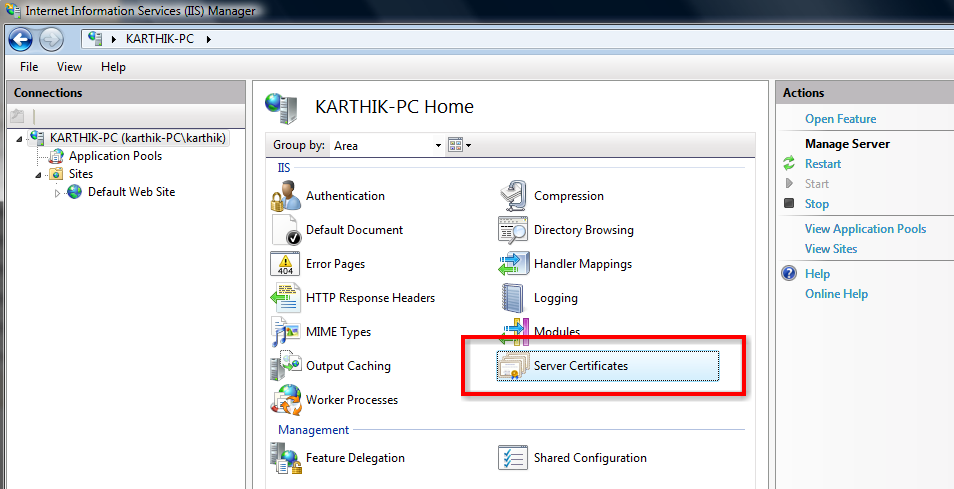
Task: Open the Modules feature
Action: pos(539,332)
